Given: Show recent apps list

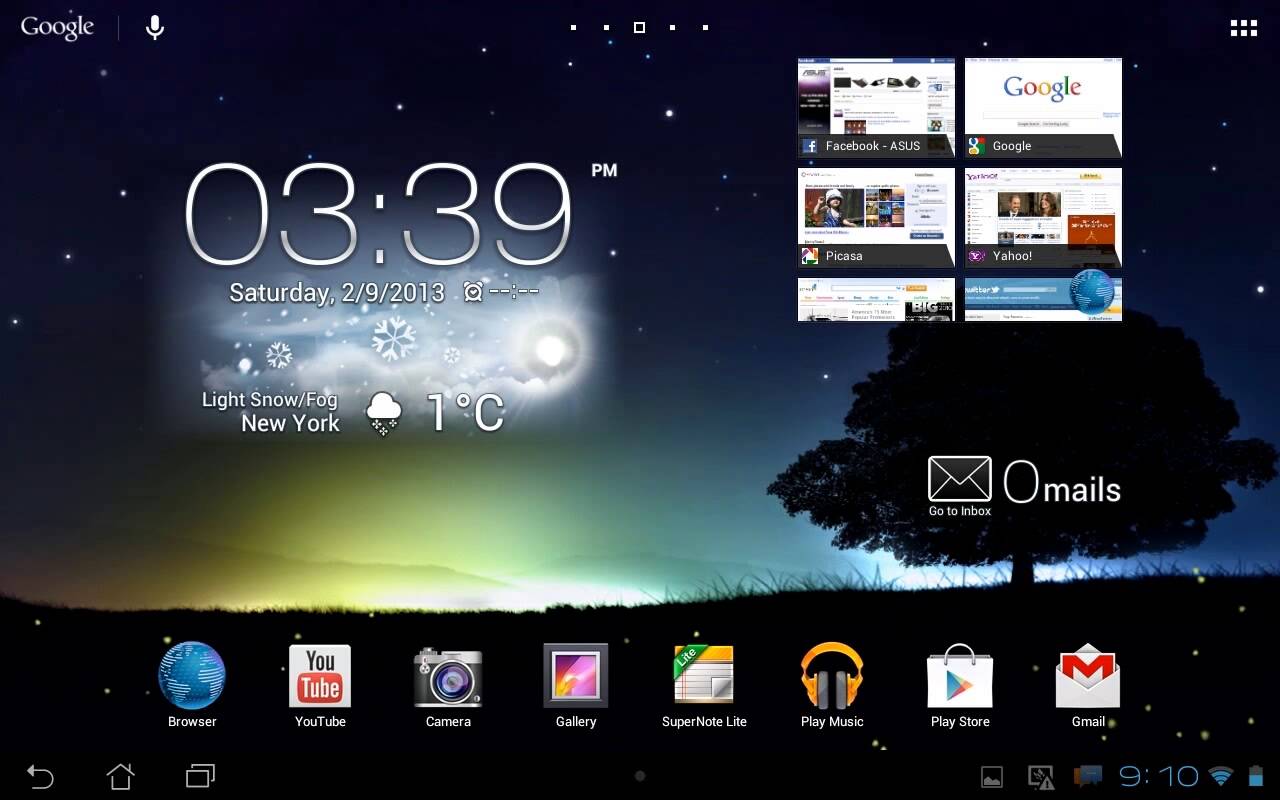Looking at the screenshot, I should (200, 776).
